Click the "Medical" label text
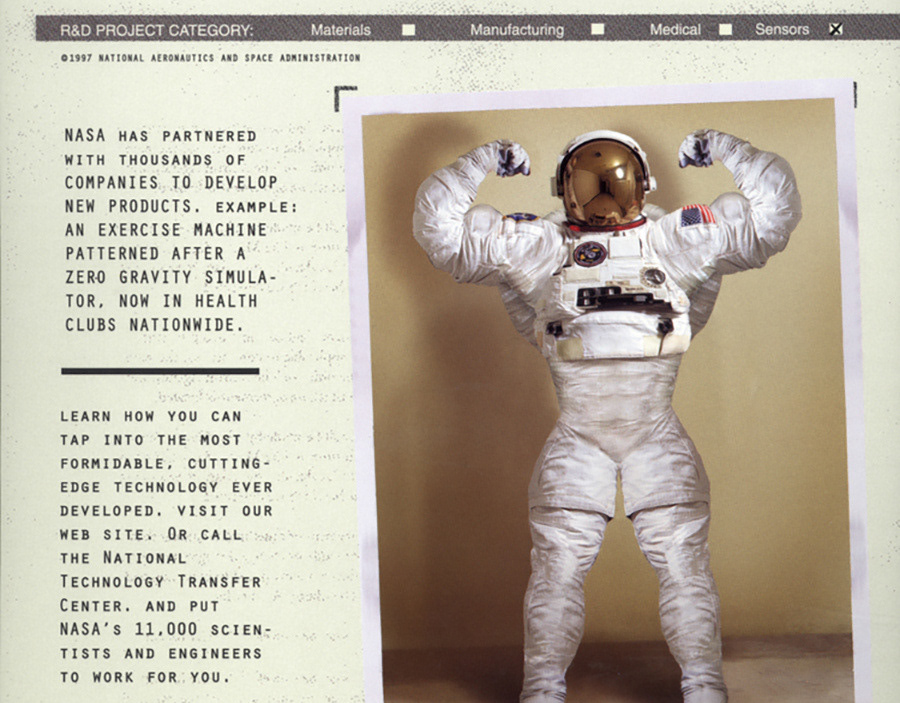Viewport: 900px width, 703px height. [675, 29]
